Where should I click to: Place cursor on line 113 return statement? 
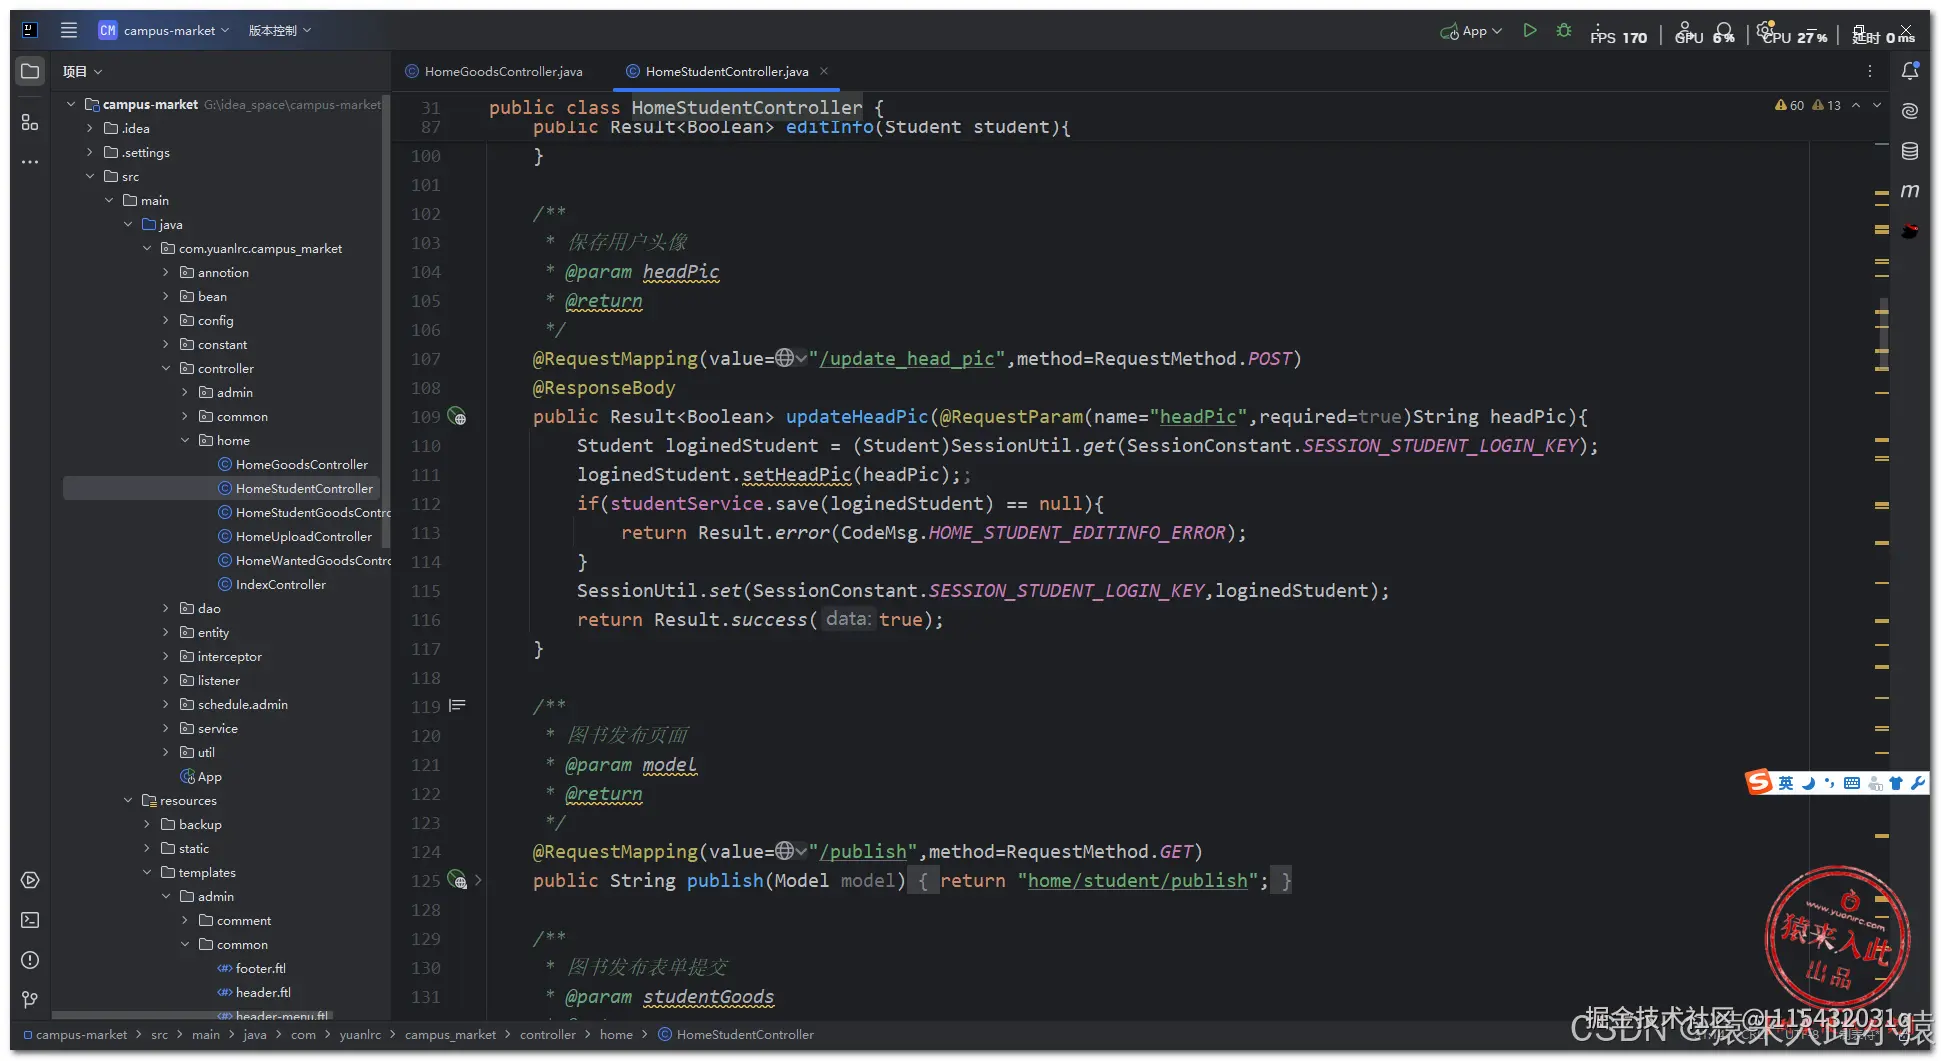pyautogui.click(x=933, y=533)
